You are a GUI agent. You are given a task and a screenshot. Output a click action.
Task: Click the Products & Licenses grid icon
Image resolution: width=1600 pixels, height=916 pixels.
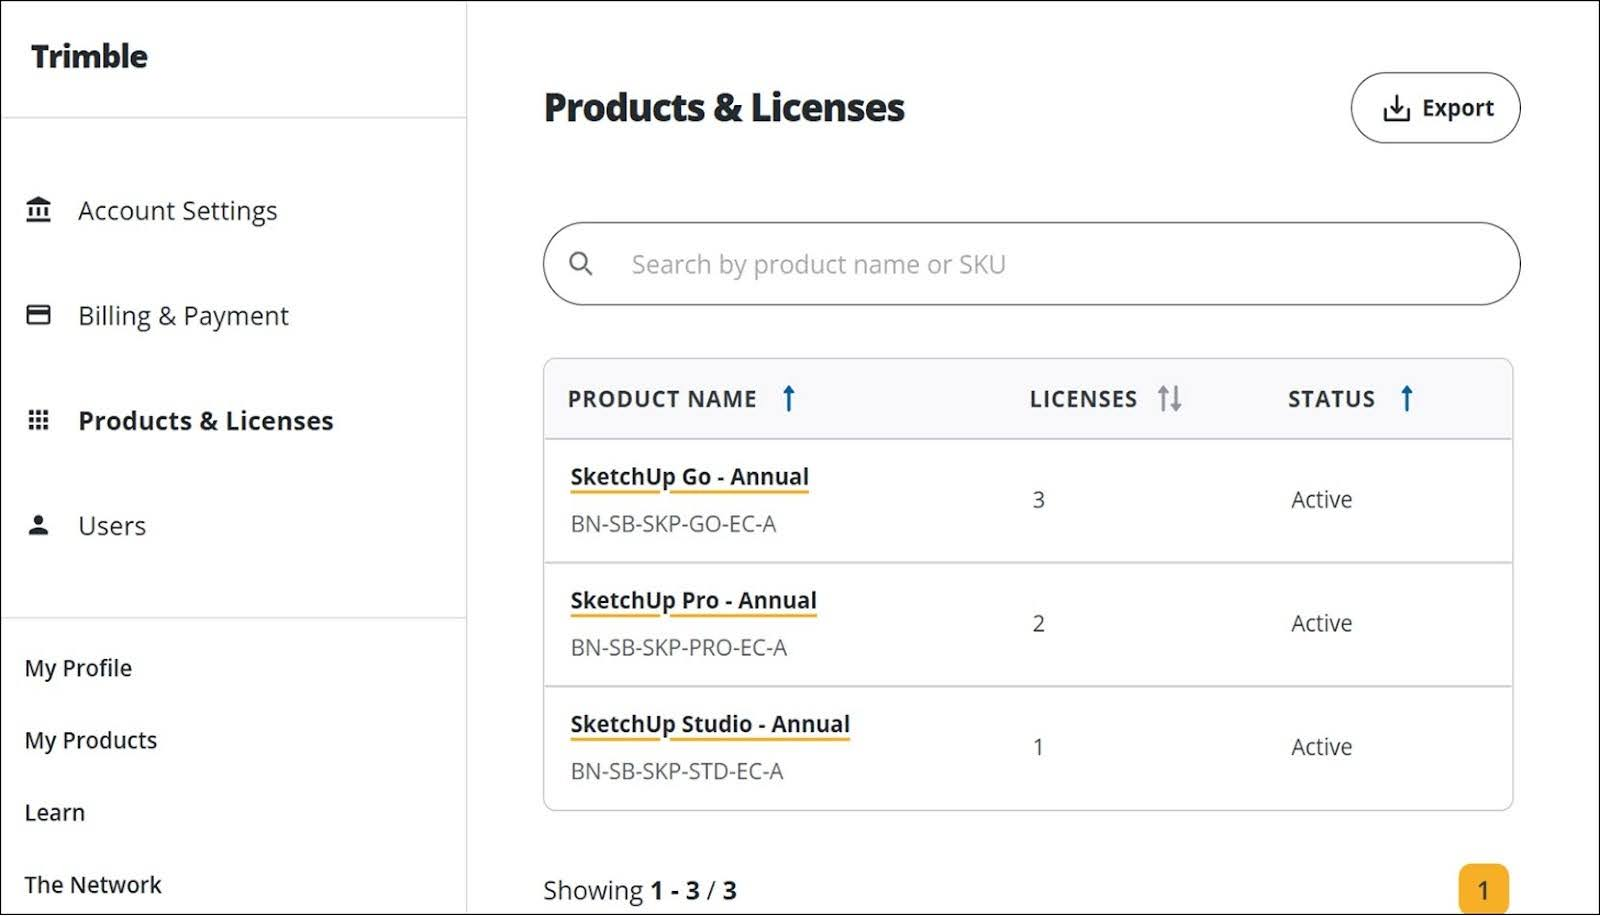pos(38,420)
